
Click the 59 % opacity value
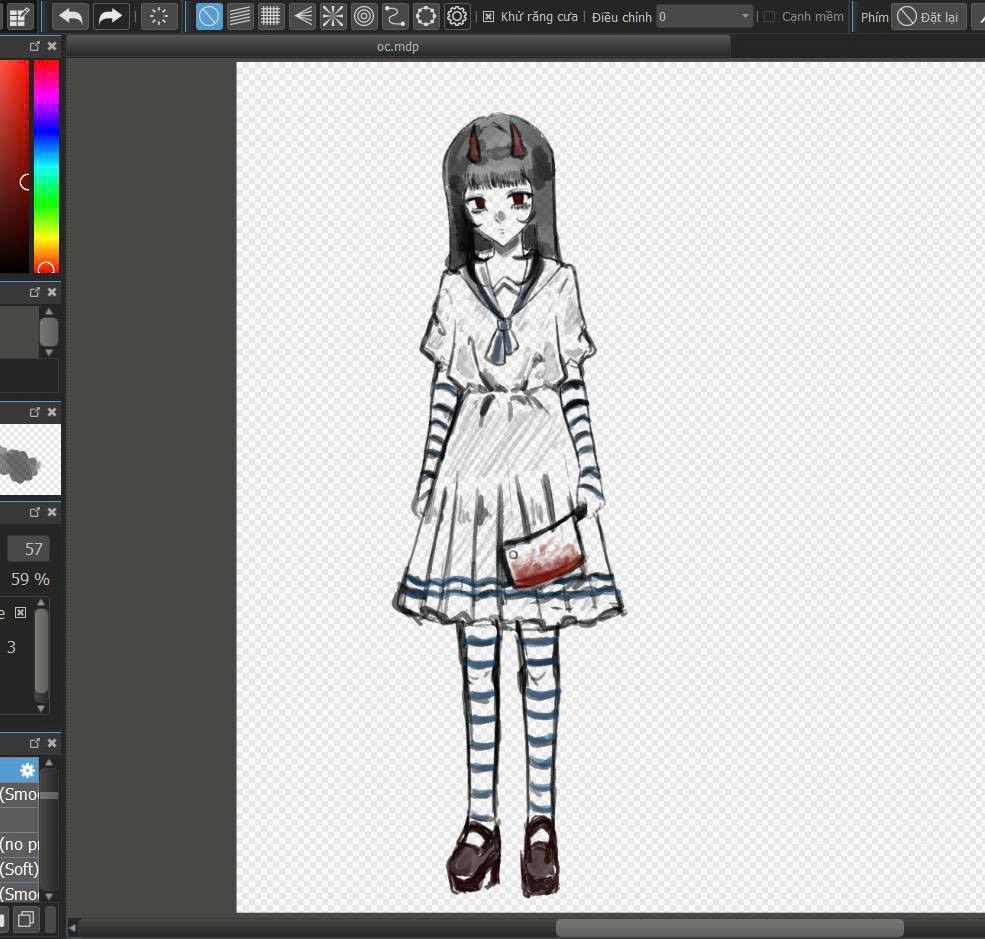click(30, 579)
